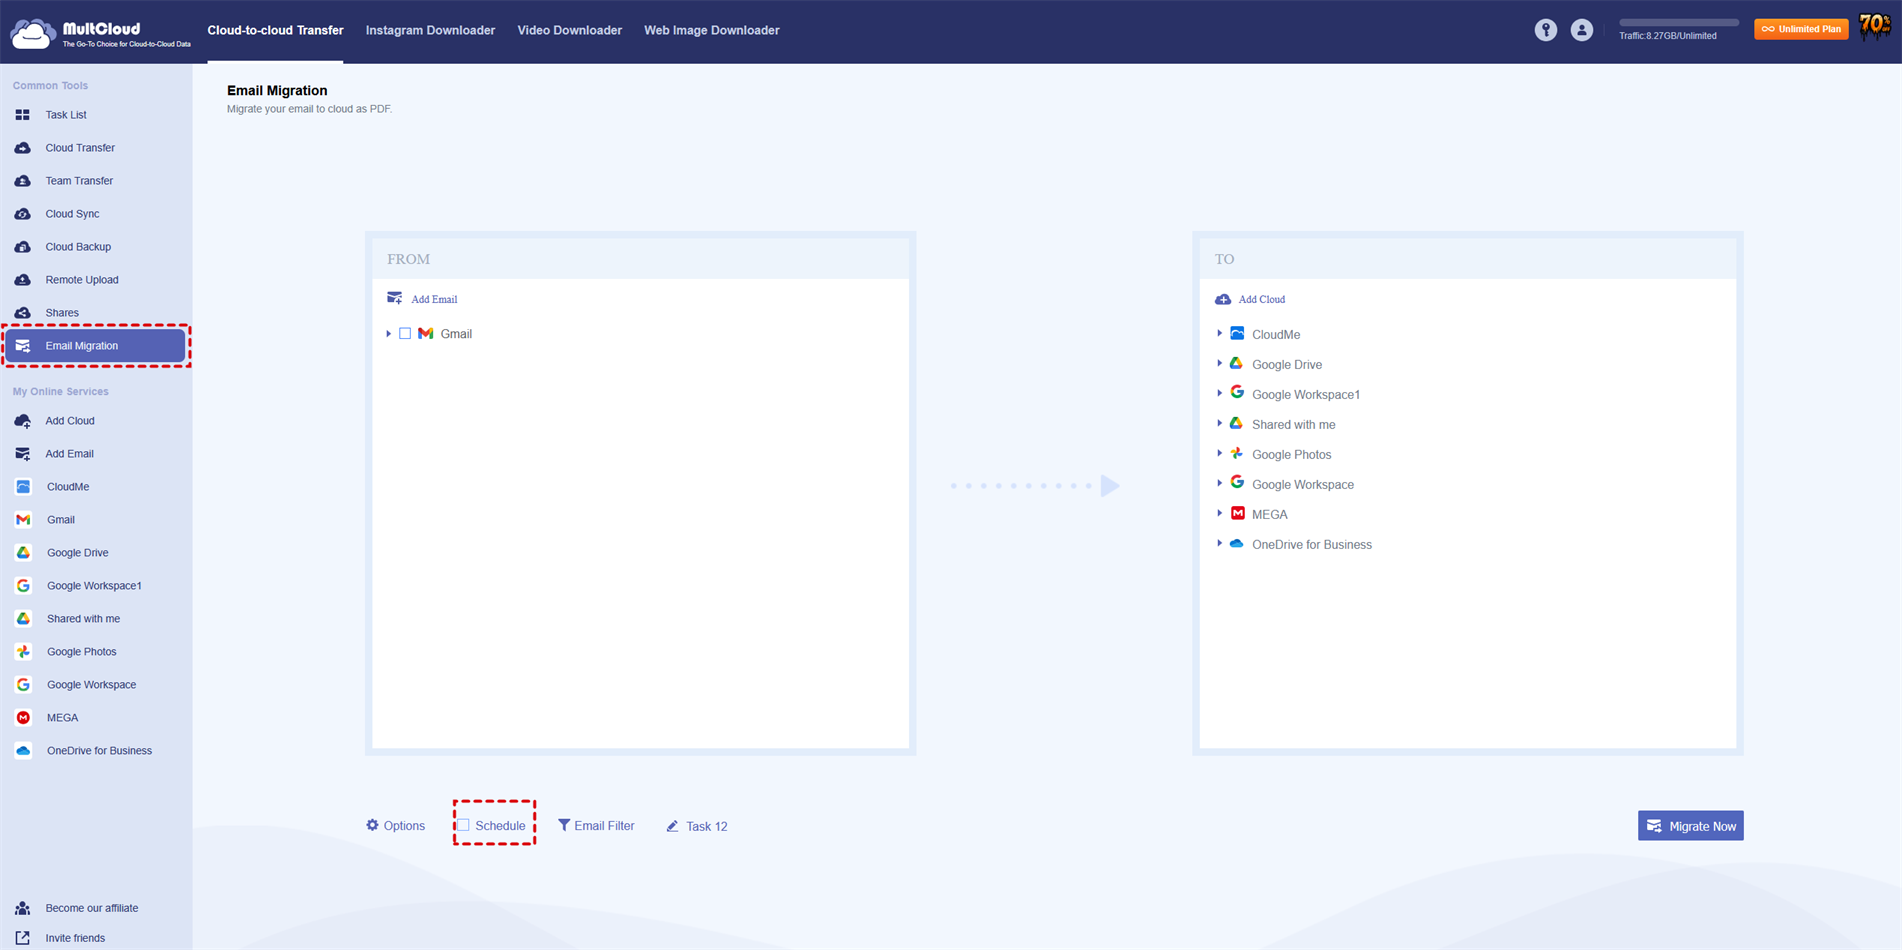1902x950 pixels.
Task: Expand Shared with me in TO panel
Action: pyautogui.click(x=1219, y=423)
